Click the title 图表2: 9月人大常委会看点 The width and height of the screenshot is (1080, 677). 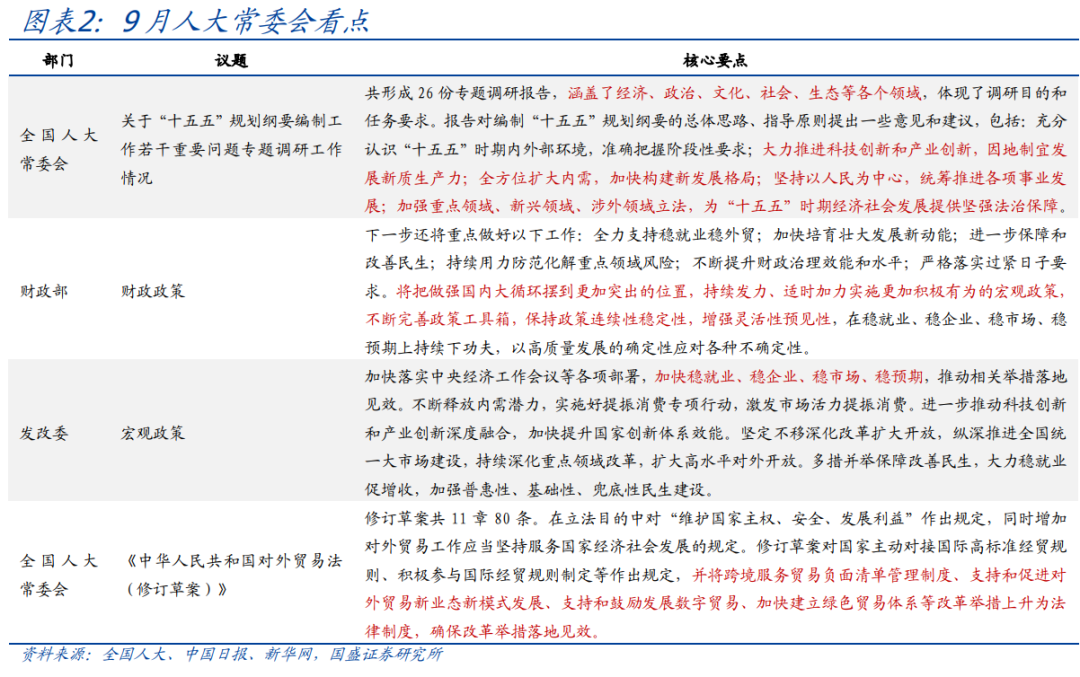196,21
